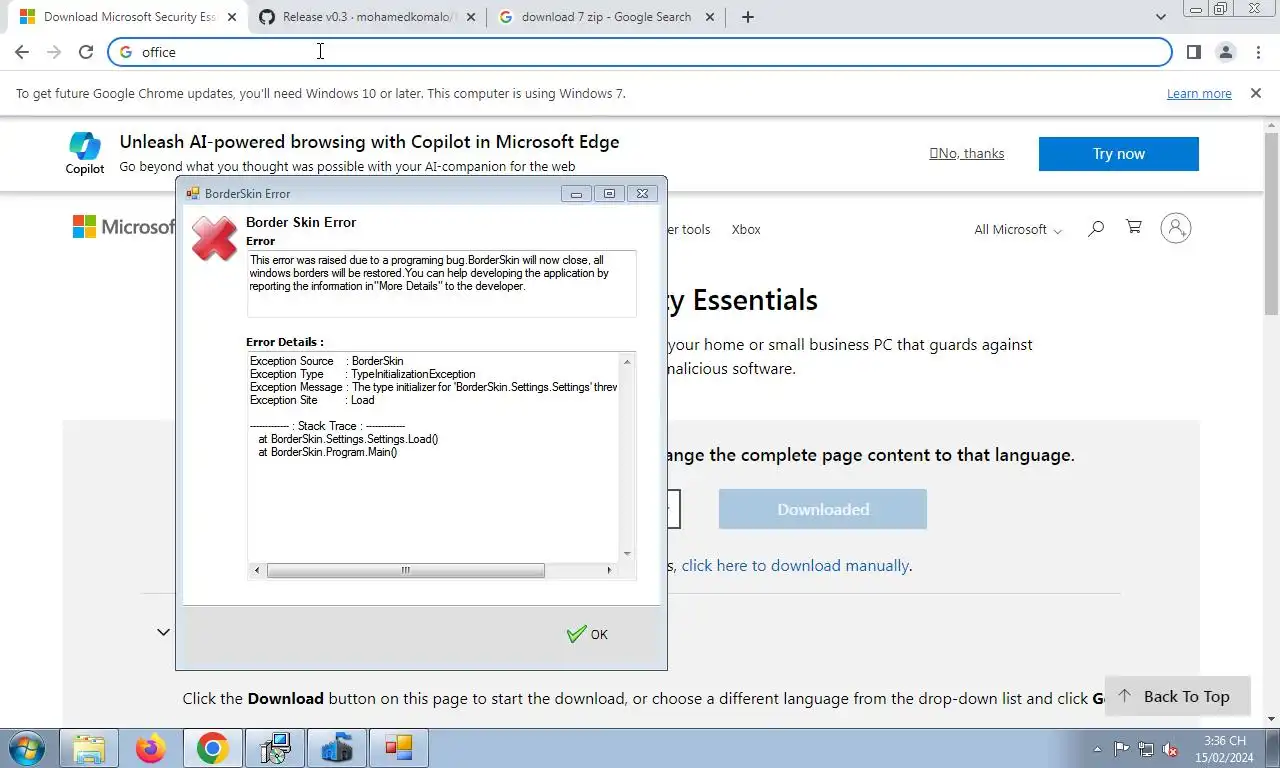Open the Xbox menu item
The width and height of the screenshot is (1280, 768).
(746, 229)
